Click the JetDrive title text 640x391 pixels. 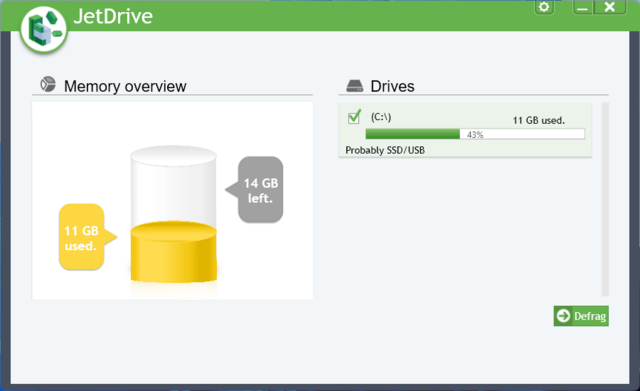tap(113, 17)
